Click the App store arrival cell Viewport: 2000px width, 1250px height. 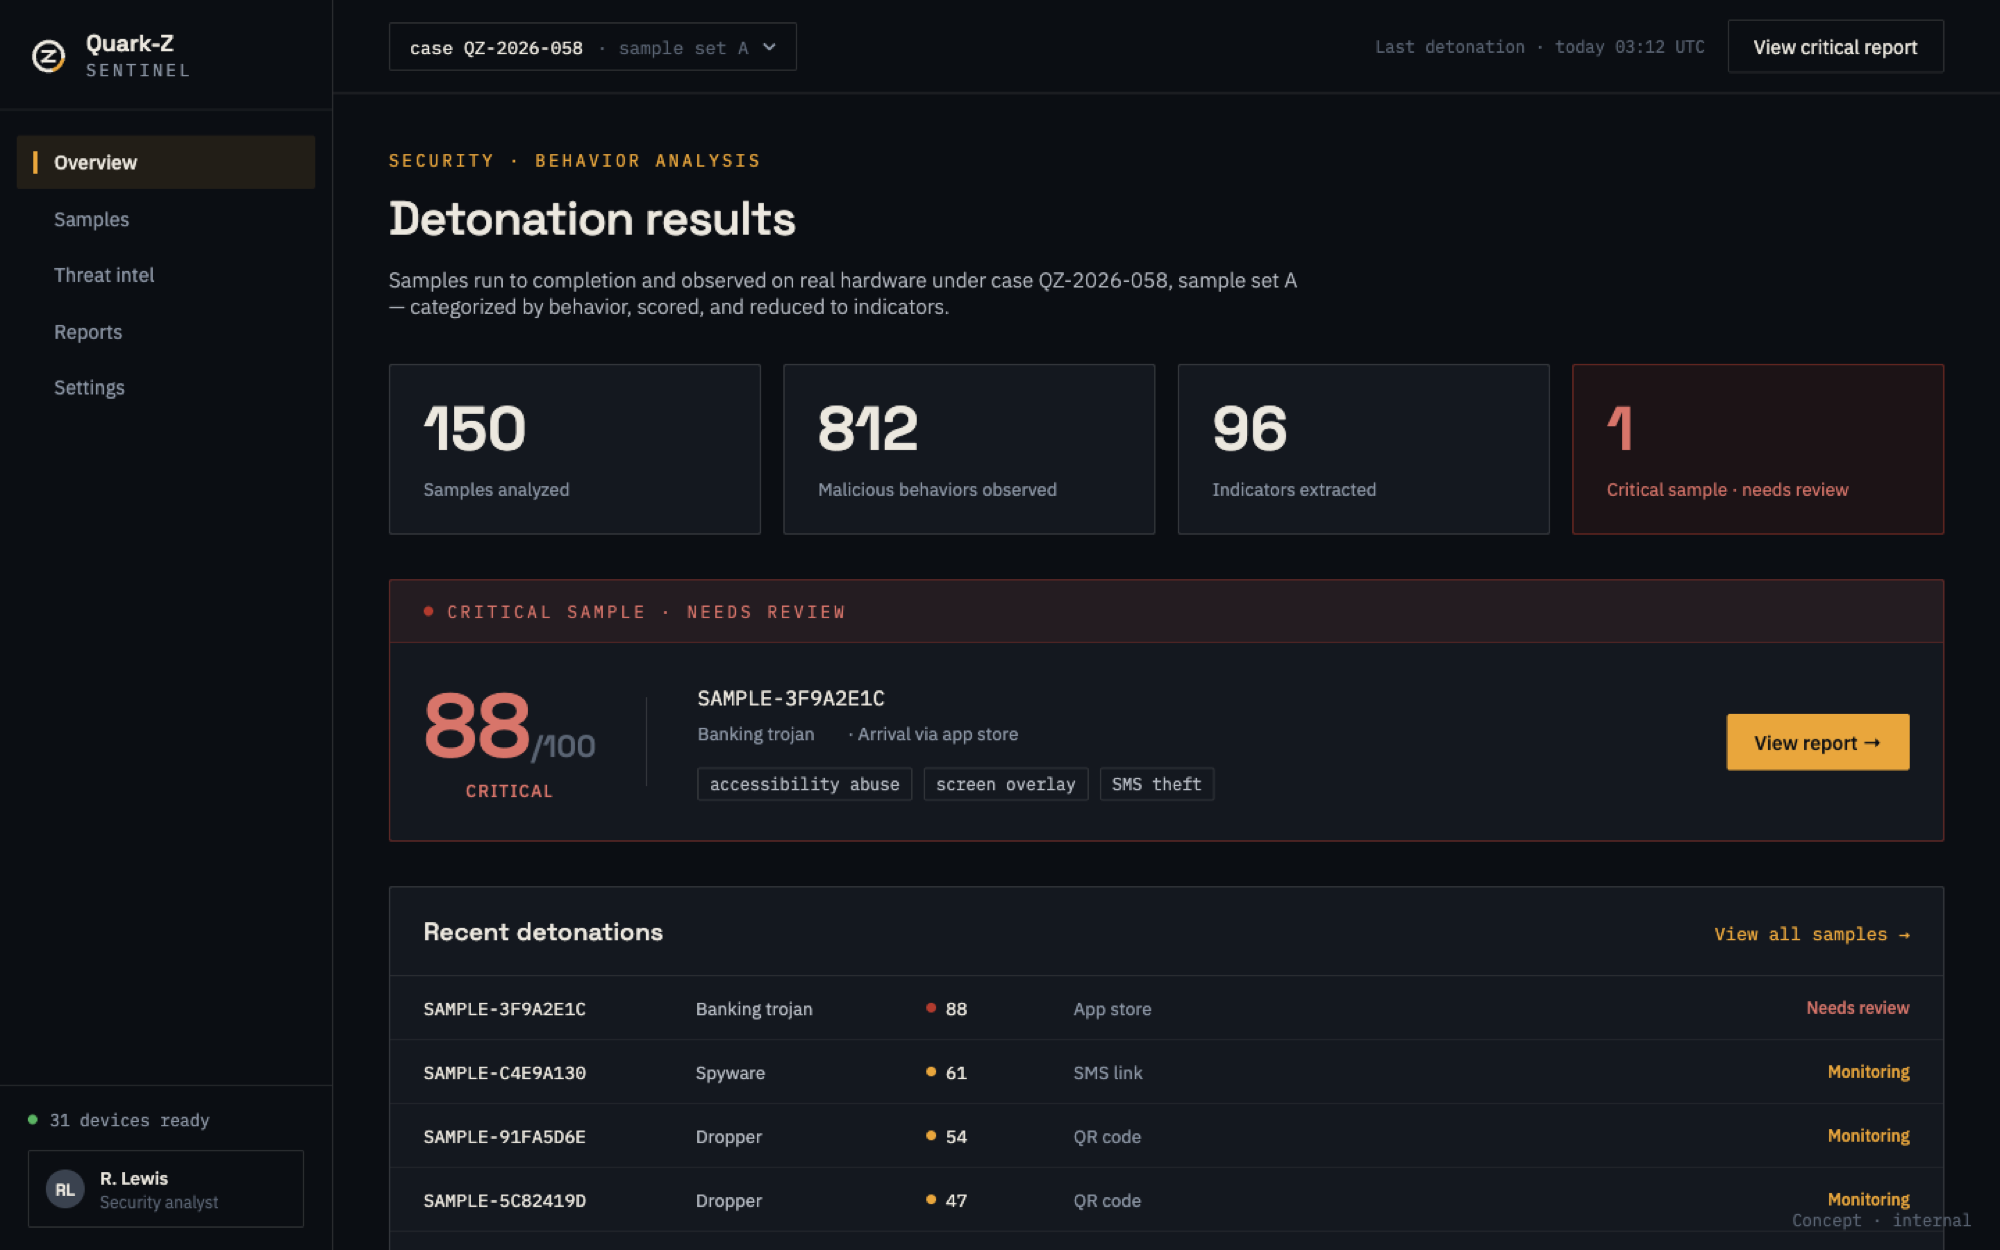point(1112,1009)
